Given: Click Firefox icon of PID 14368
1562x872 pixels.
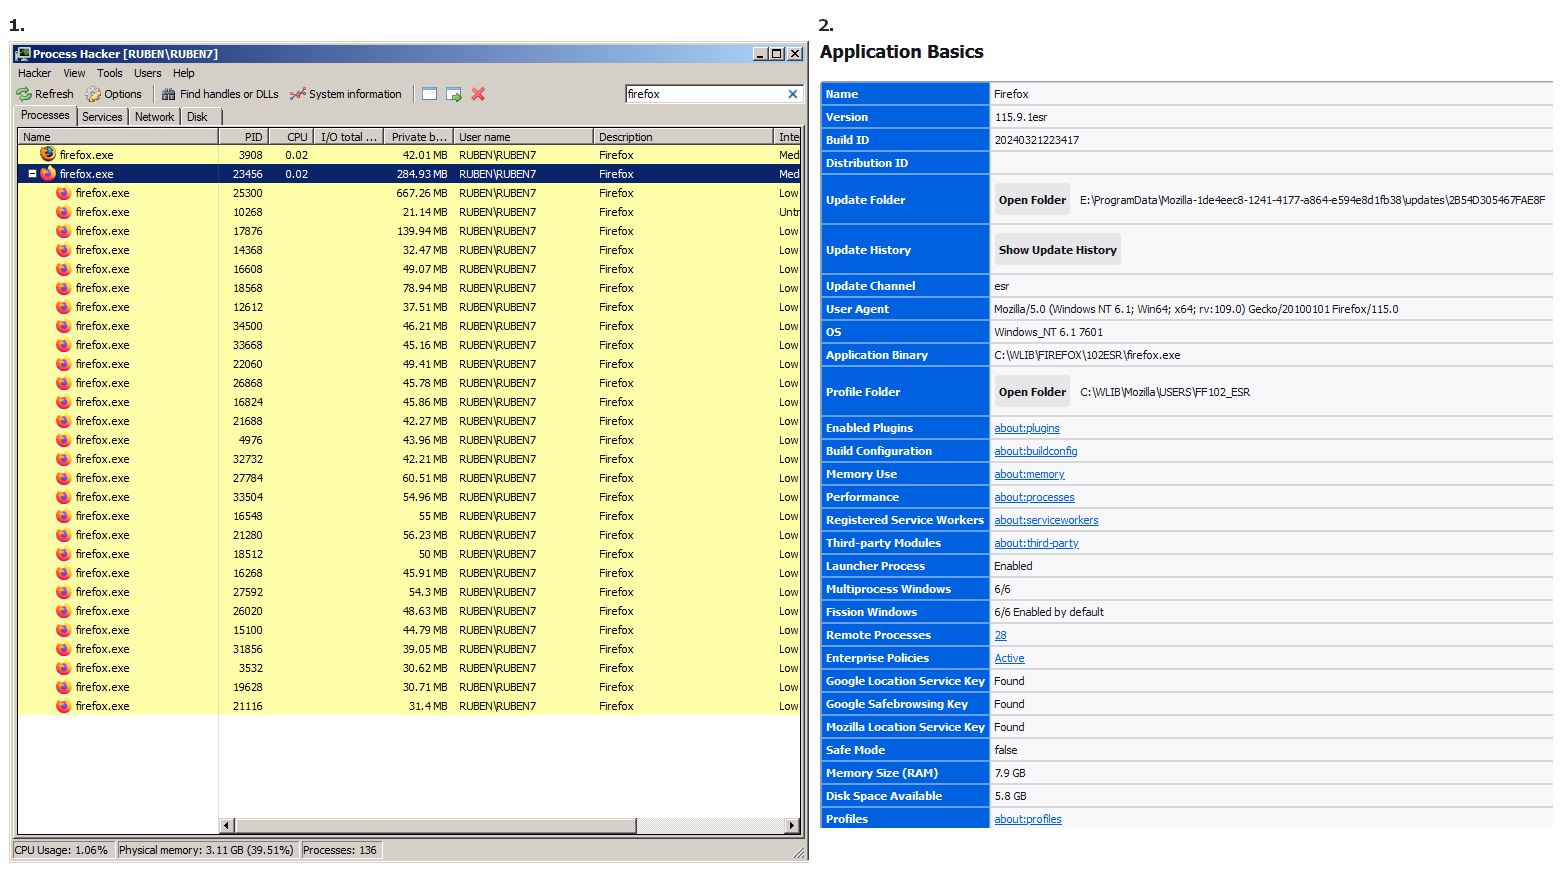Looking at the screenshot, I should [64, 250].
